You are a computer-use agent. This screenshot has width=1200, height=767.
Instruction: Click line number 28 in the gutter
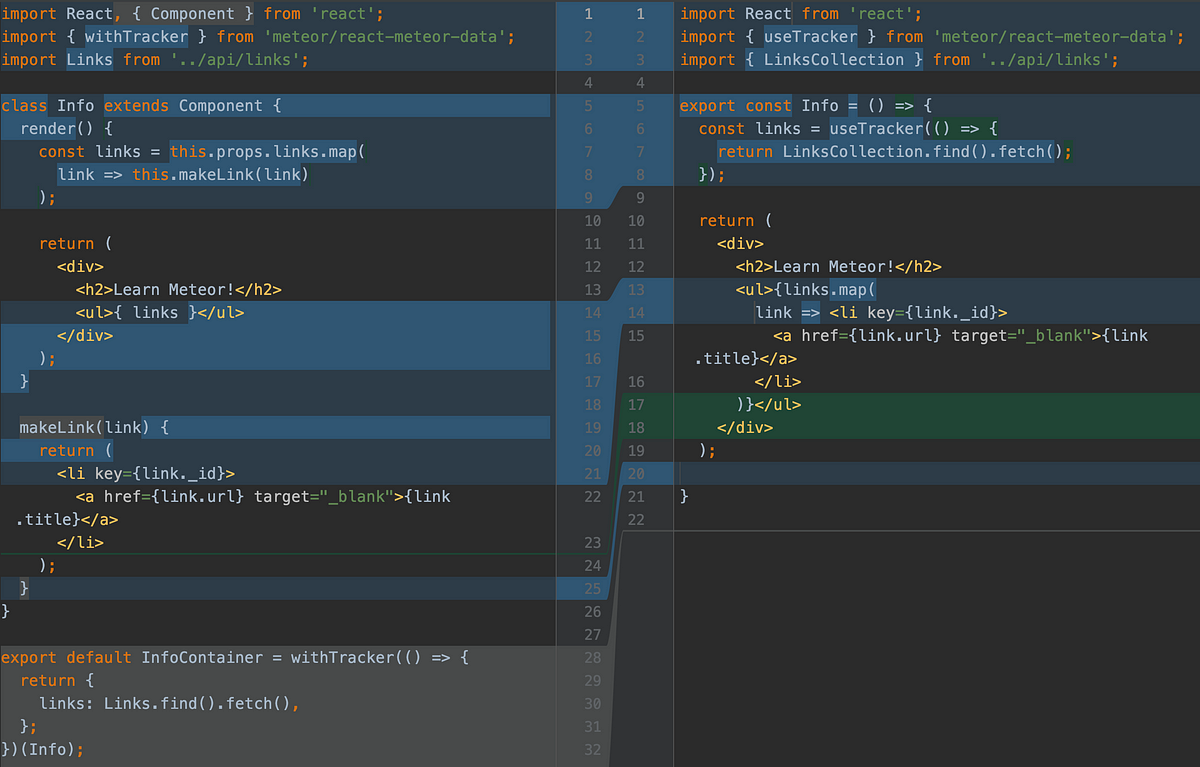593,658
